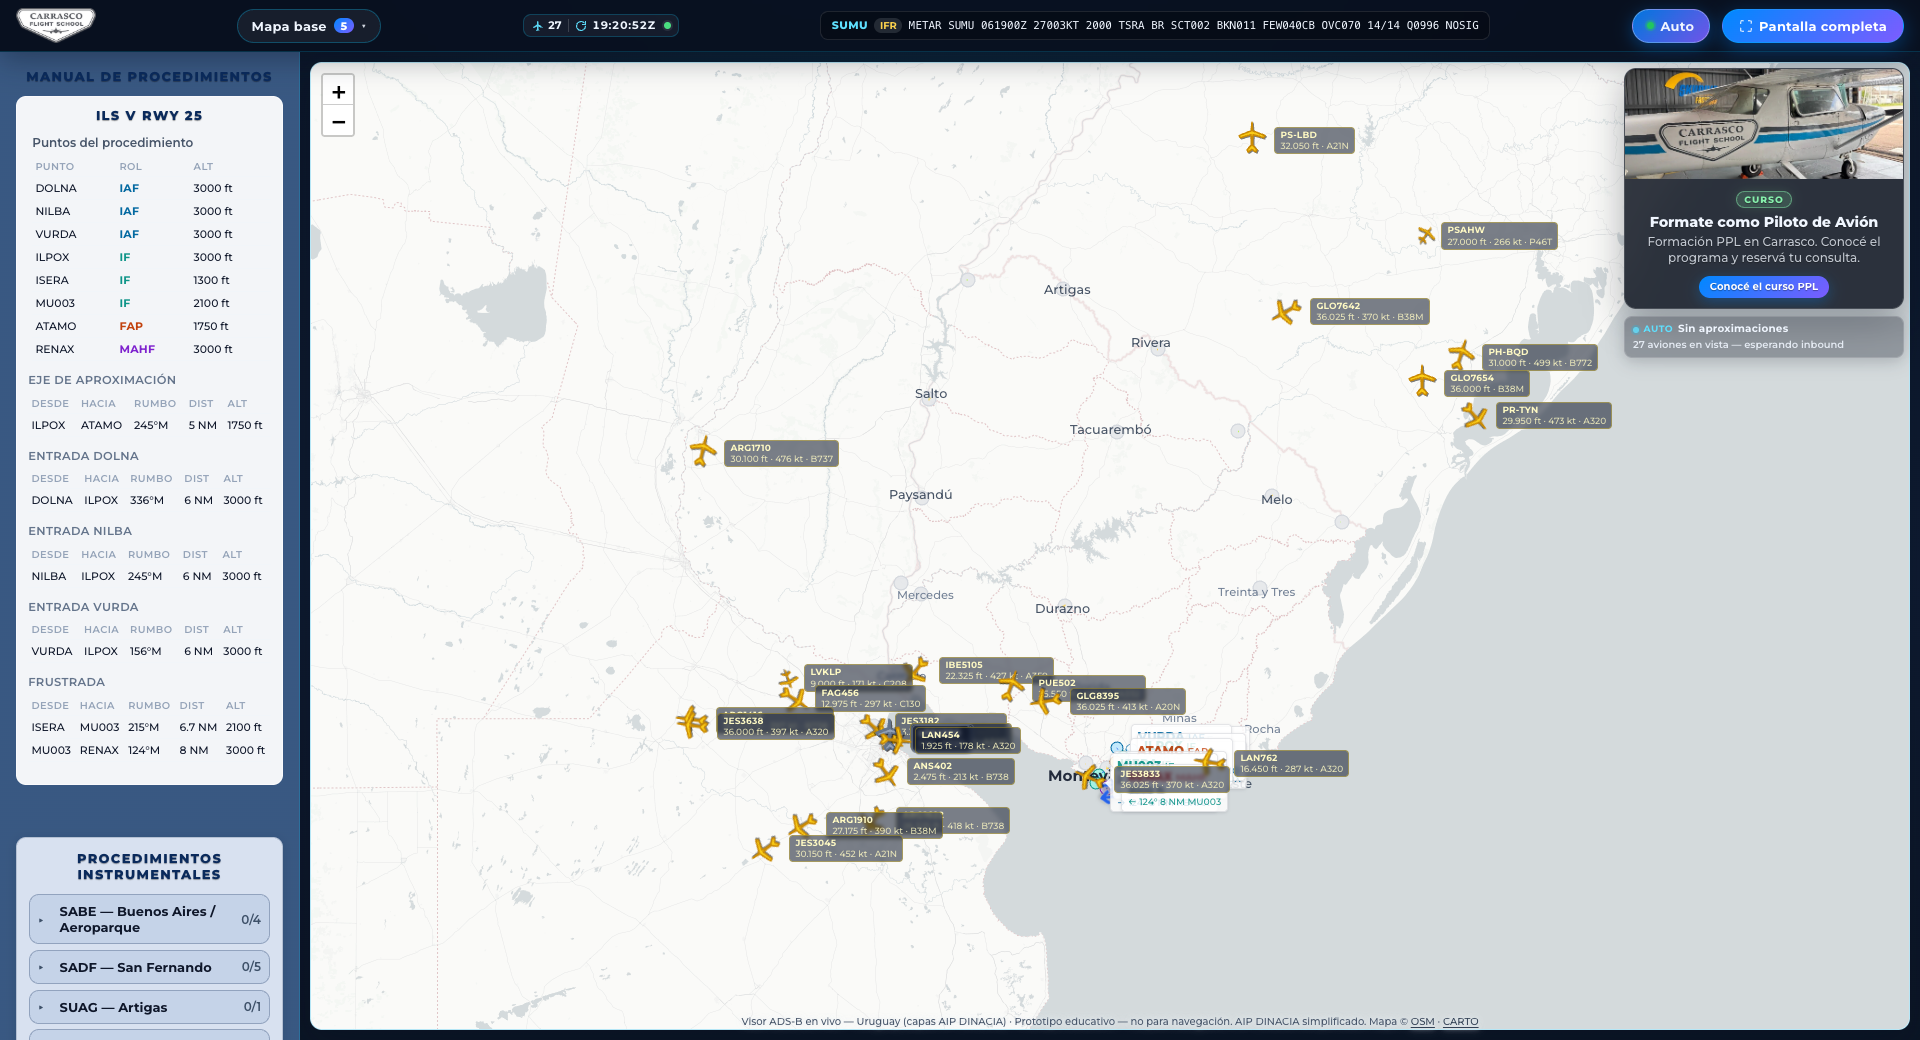Viewport: 1920px width, 1040px height.
Task: Click the ARG1710 flight label
Action: (x=781, y=453)
